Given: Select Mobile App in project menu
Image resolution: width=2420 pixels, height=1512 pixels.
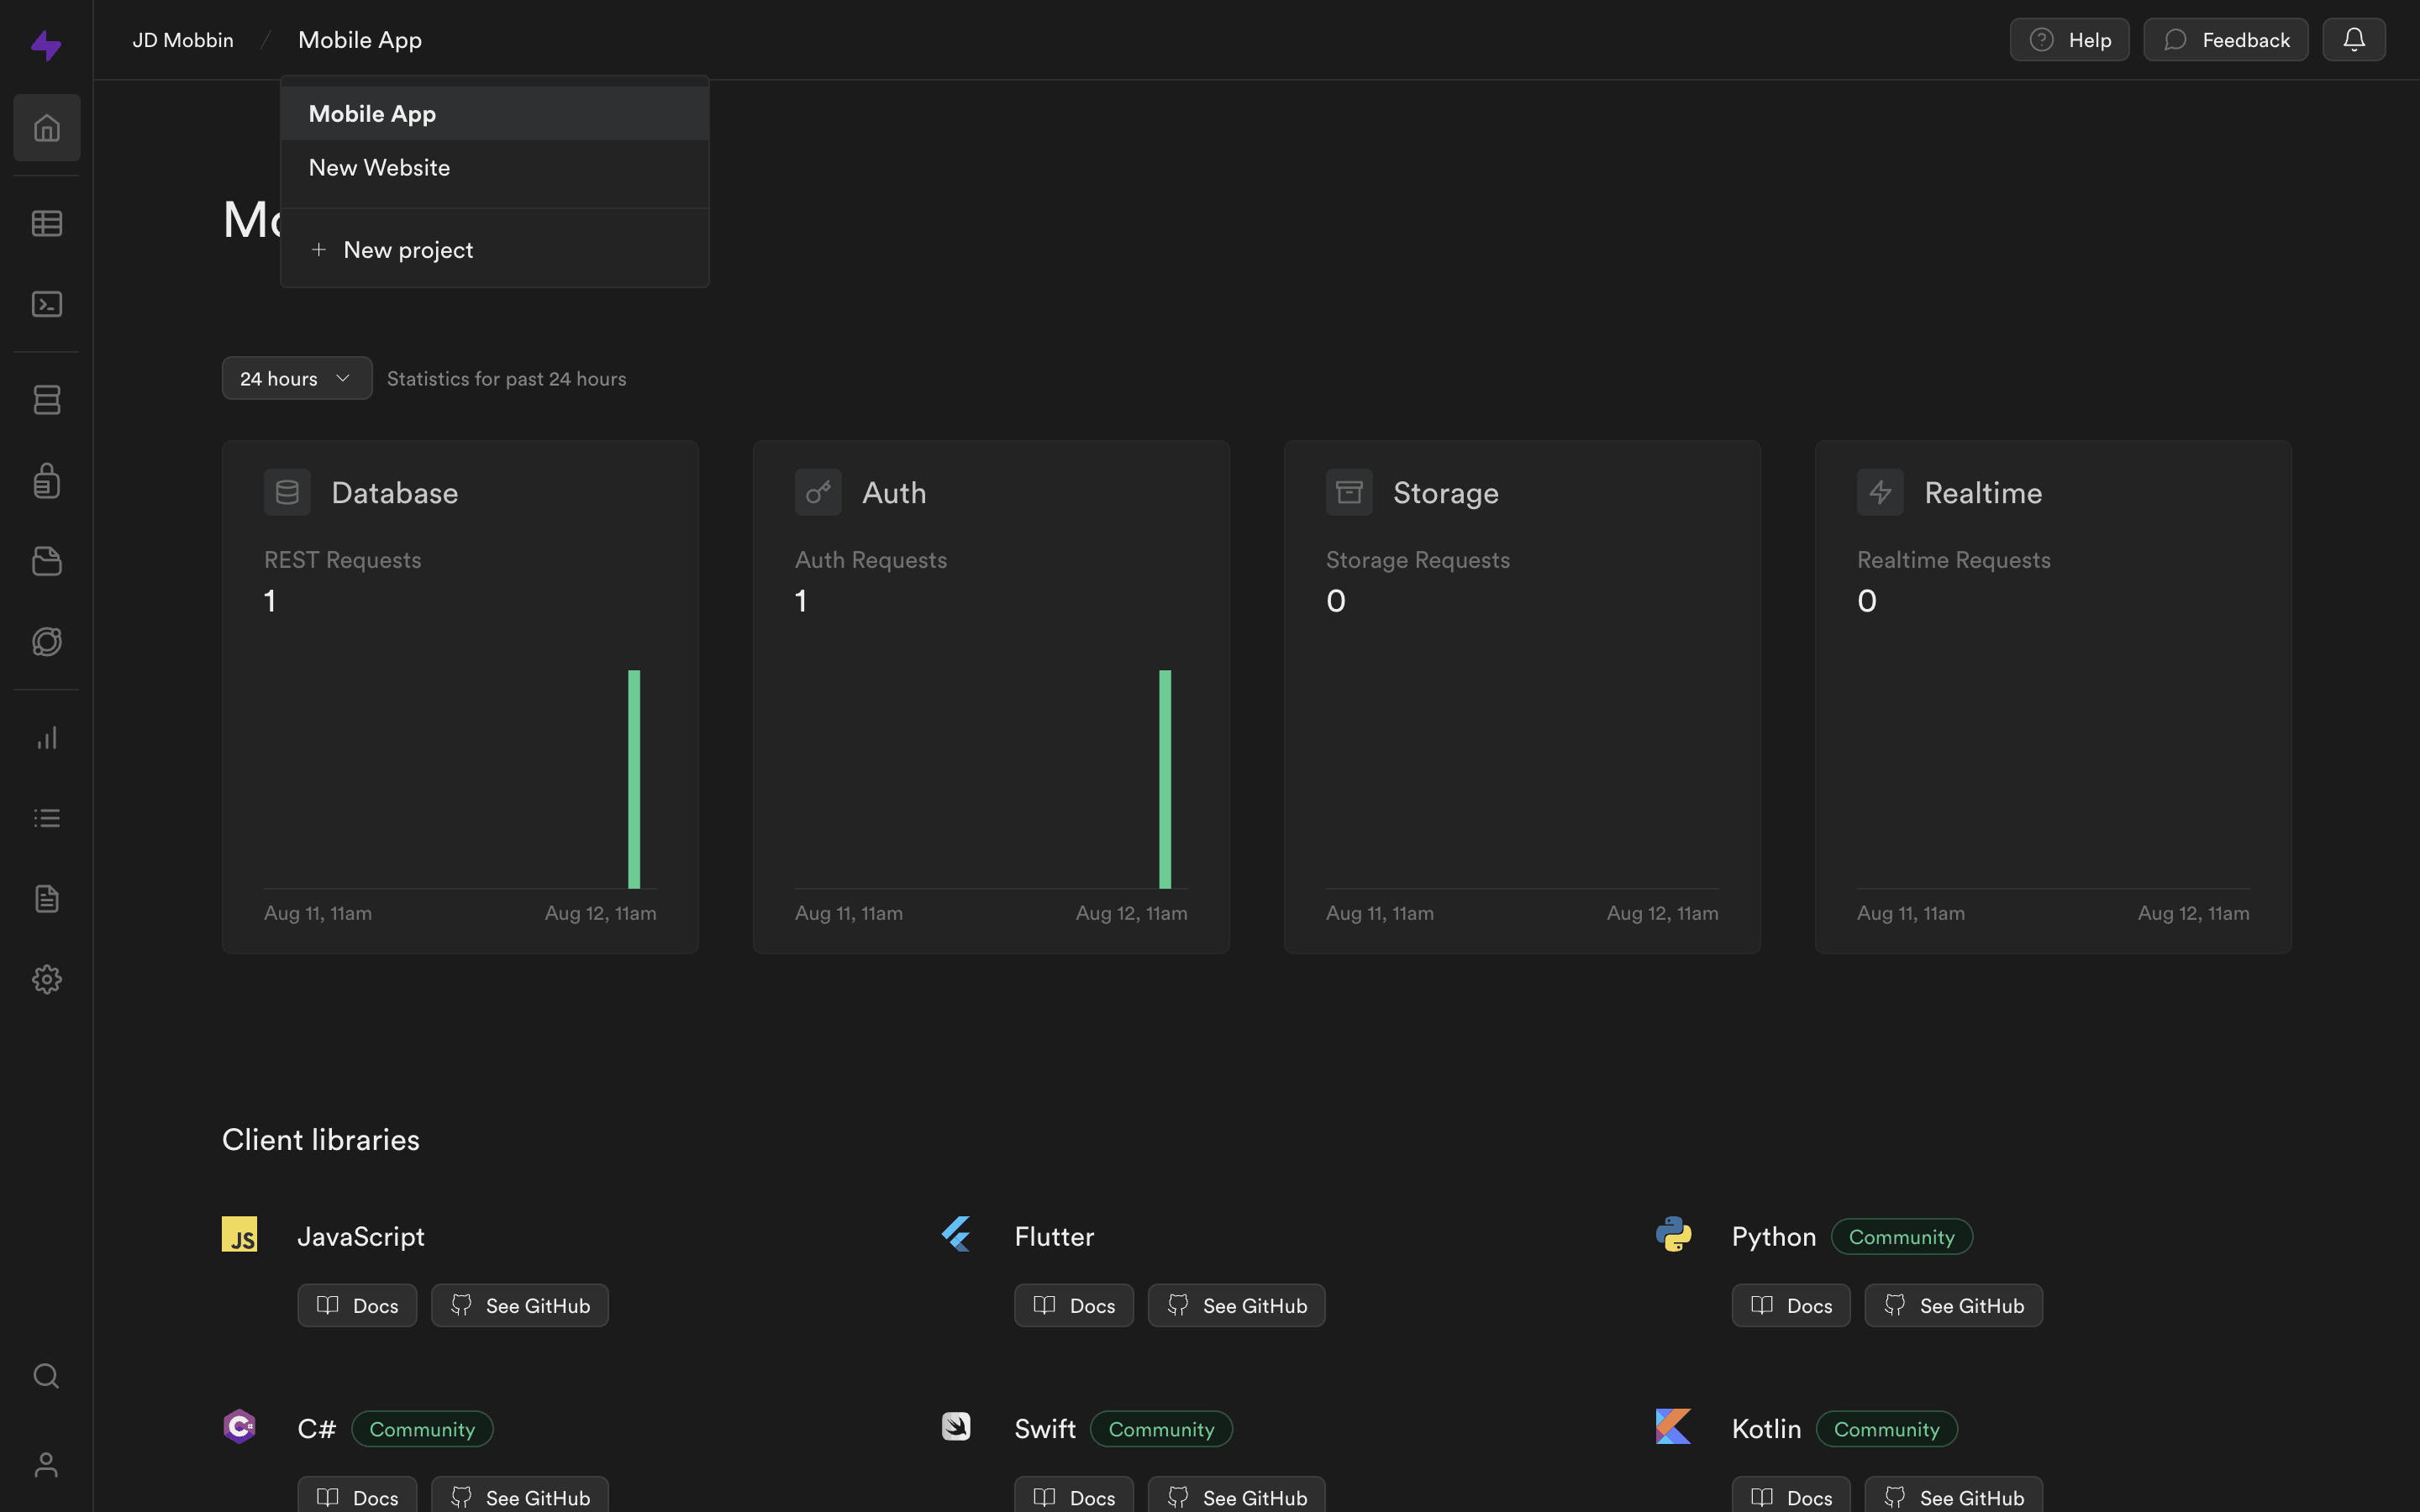Looking at the screenshot, I should click(372, 114).
